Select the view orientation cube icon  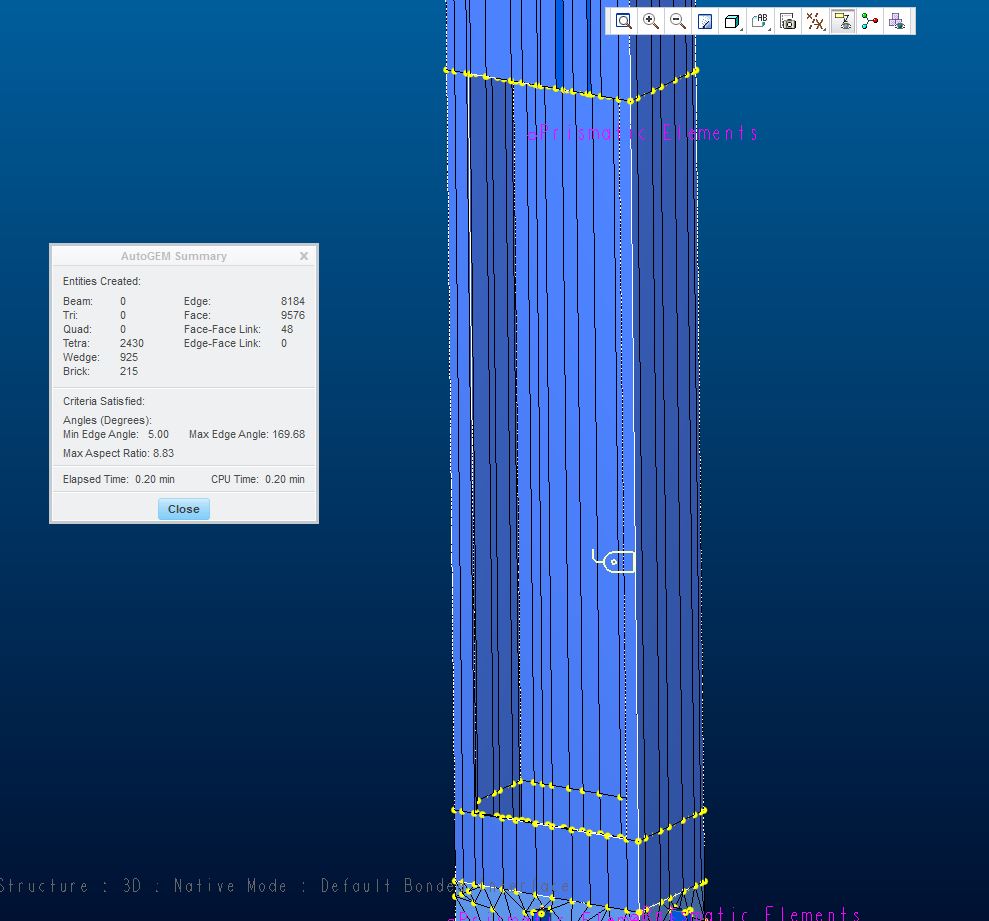[x=732, y=20]
